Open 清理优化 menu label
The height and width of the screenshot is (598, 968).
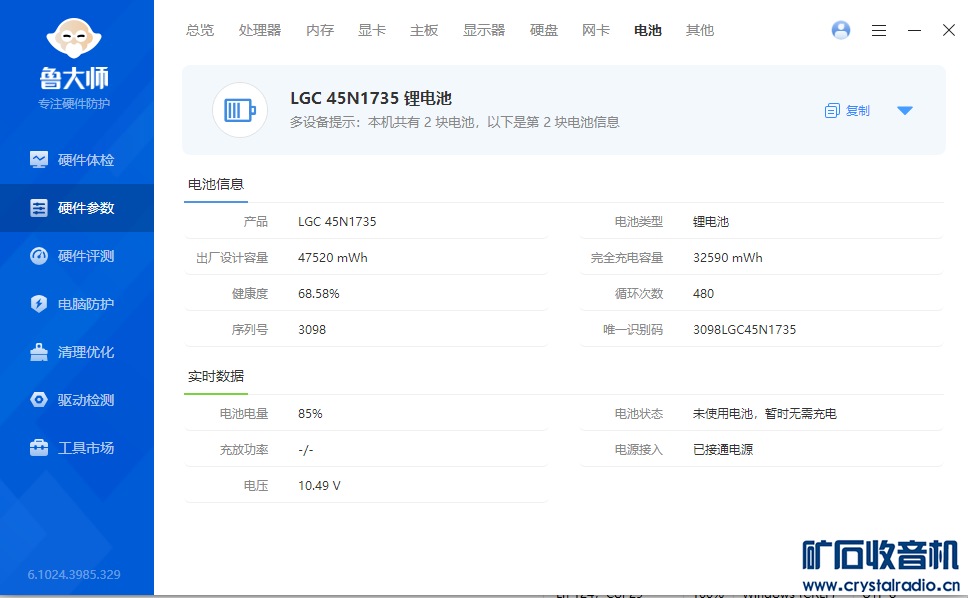click(x=86, y=352)
